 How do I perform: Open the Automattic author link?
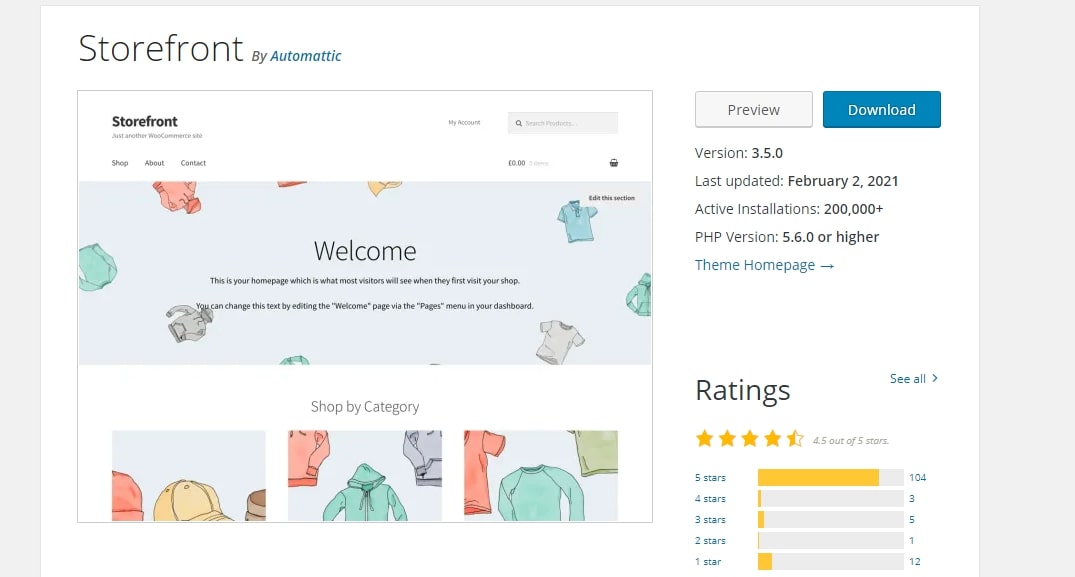[305, 56]
